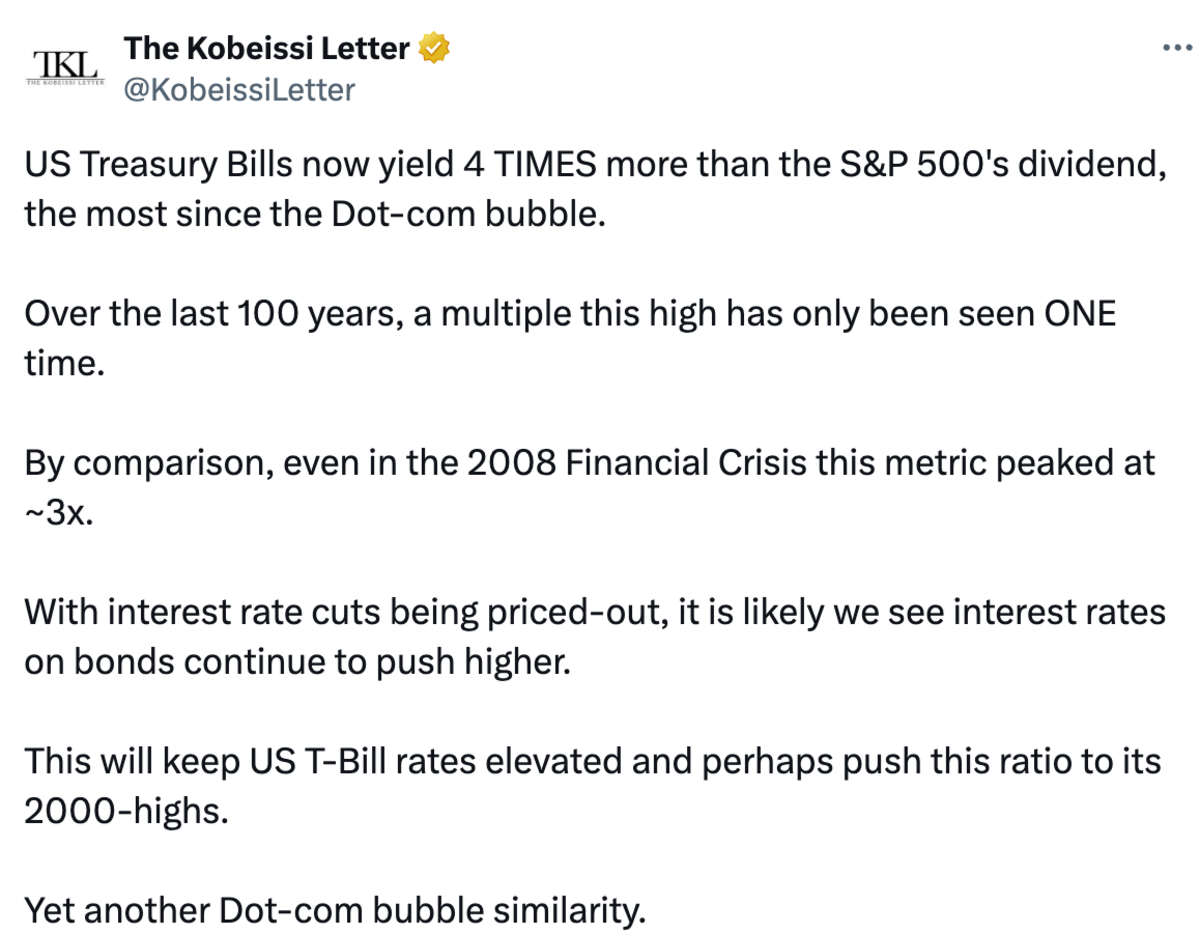
Task: Open The Kobeissi Letter display name
Action: (x=266, y=47)
